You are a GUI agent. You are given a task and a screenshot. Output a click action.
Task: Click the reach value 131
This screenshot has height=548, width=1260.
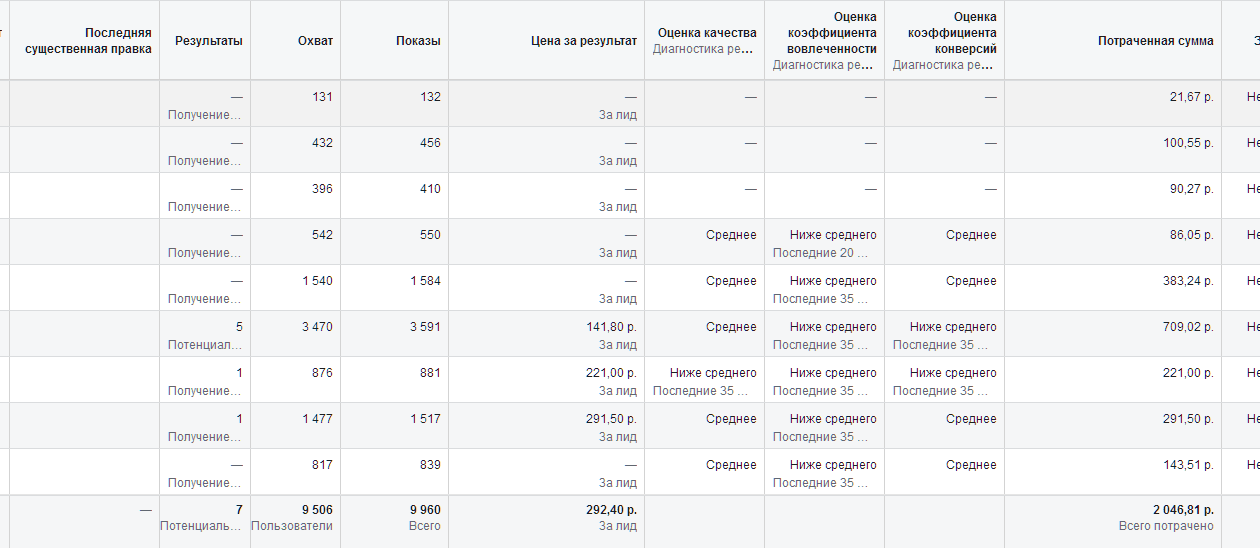pyautogui.click(x=322, y=97)
